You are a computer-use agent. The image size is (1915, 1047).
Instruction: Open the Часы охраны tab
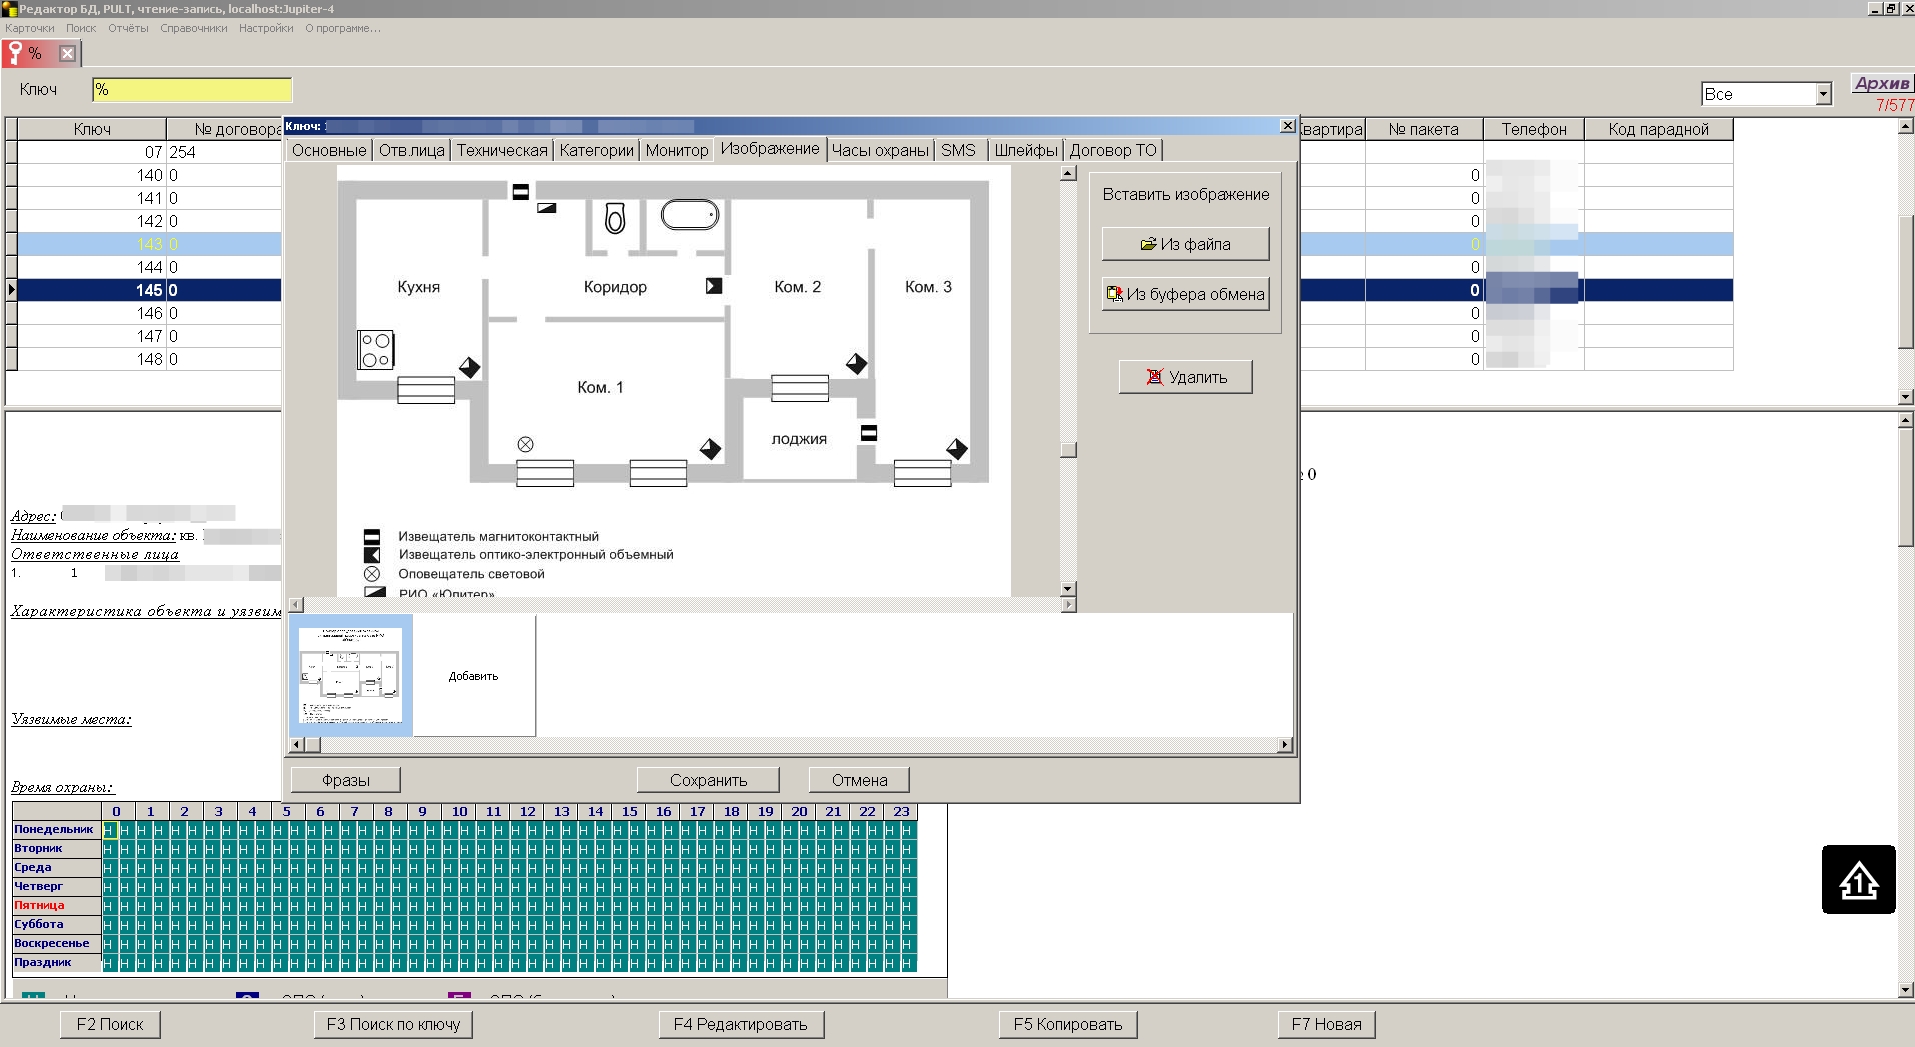point(880,150)
